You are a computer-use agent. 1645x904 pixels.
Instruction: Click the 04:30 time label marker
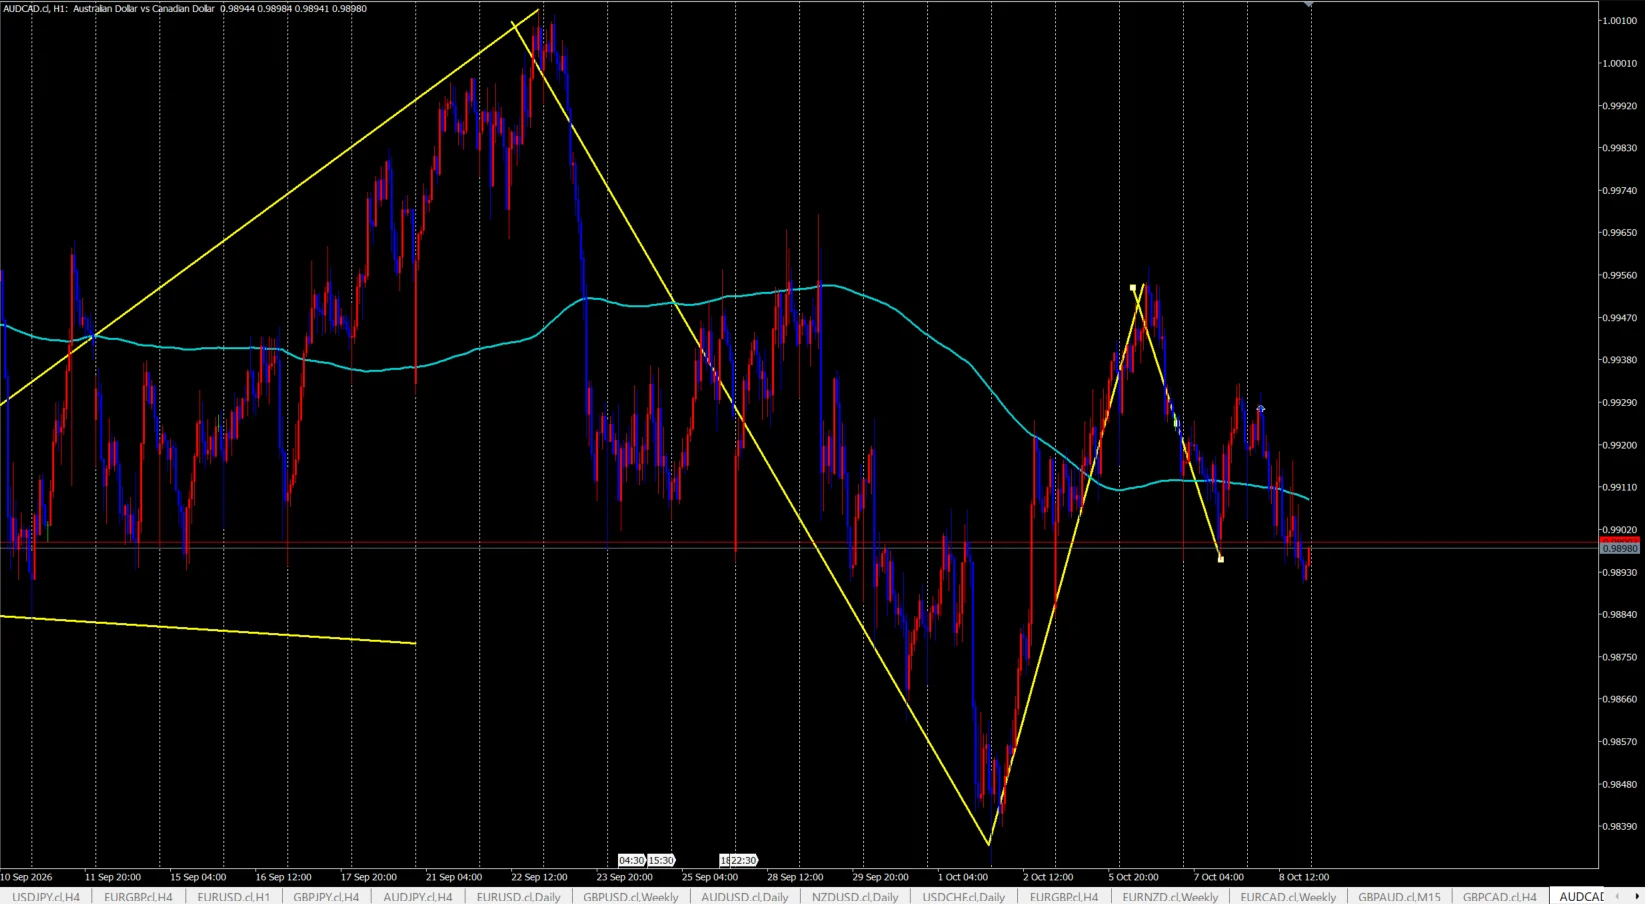point(631,860)
